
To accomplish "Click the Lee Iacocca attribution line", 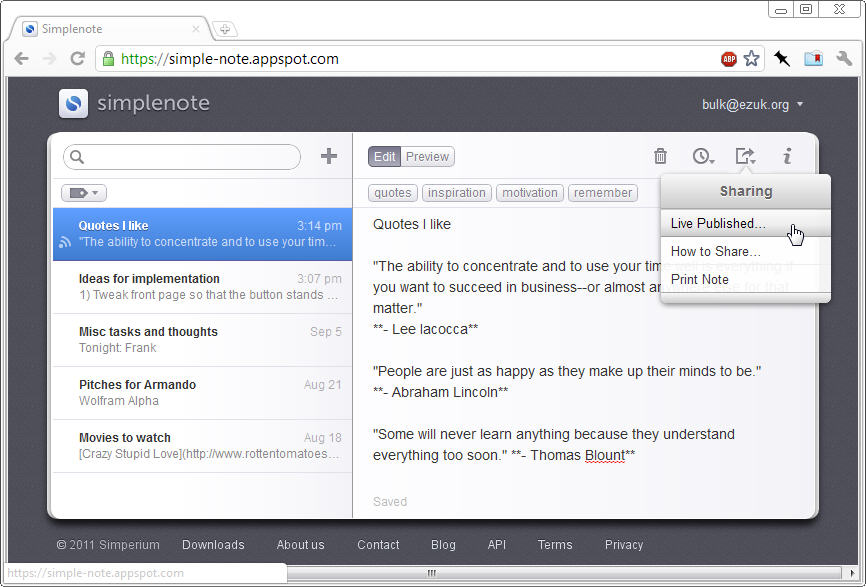I will pyautogui.click(x=425, y=330).
